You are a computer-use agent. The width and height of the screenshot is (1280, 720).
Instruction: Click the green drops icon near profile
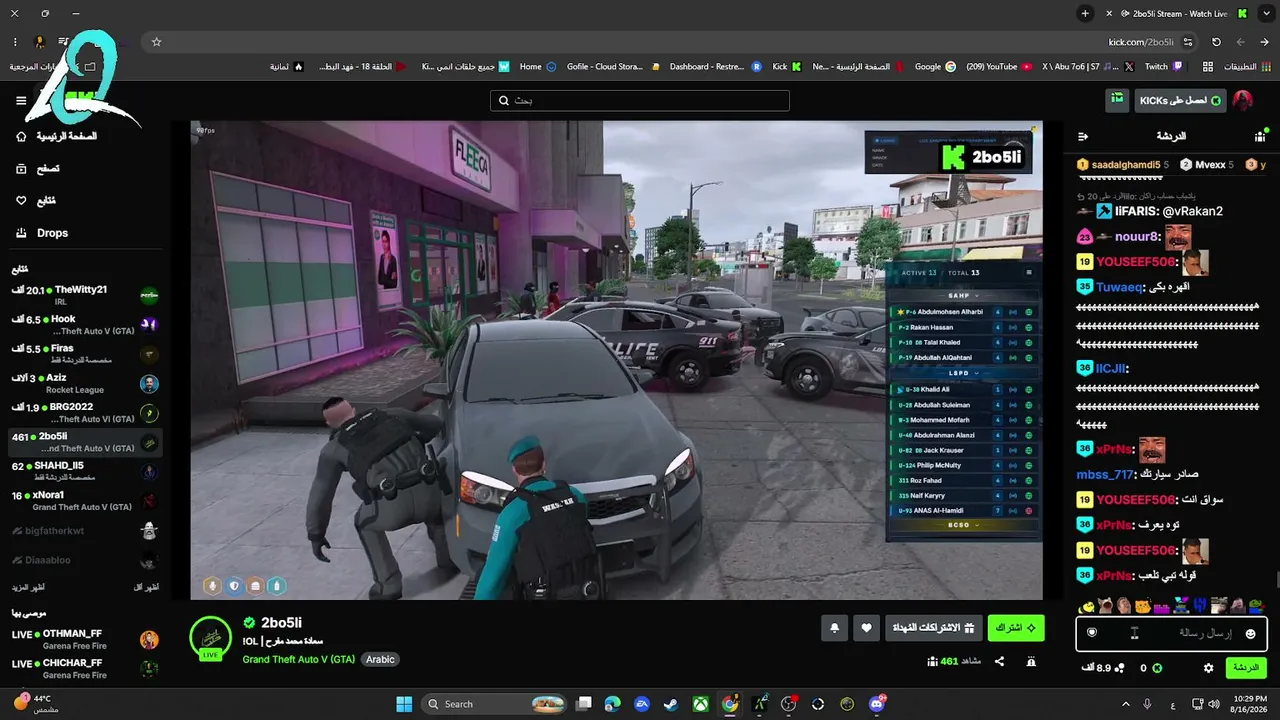pyautogui.click(x=1116, y=100)
